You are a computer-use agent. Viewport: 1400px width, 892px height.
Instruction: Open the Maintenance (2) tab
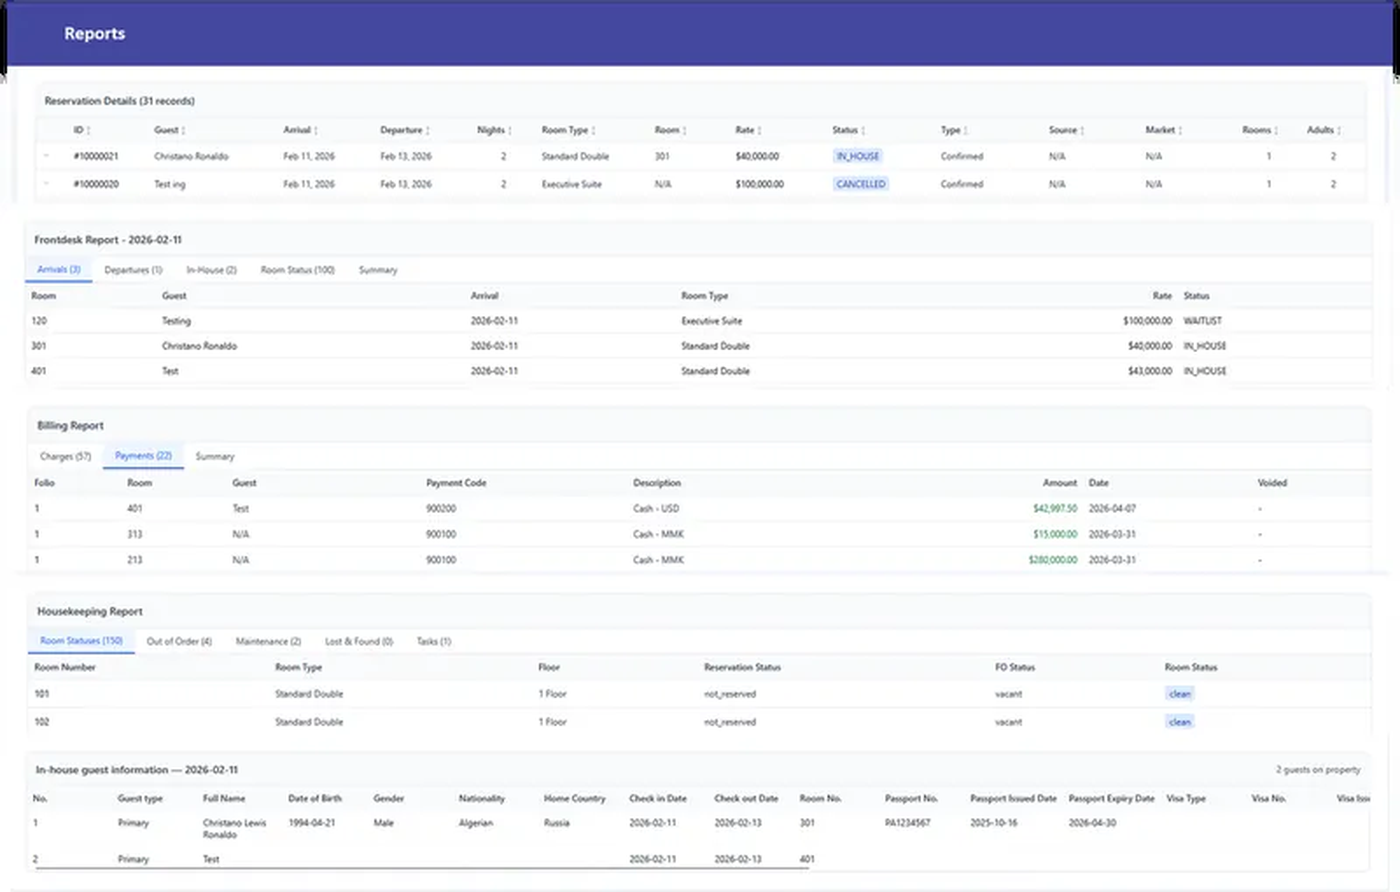tap(268, 641)
